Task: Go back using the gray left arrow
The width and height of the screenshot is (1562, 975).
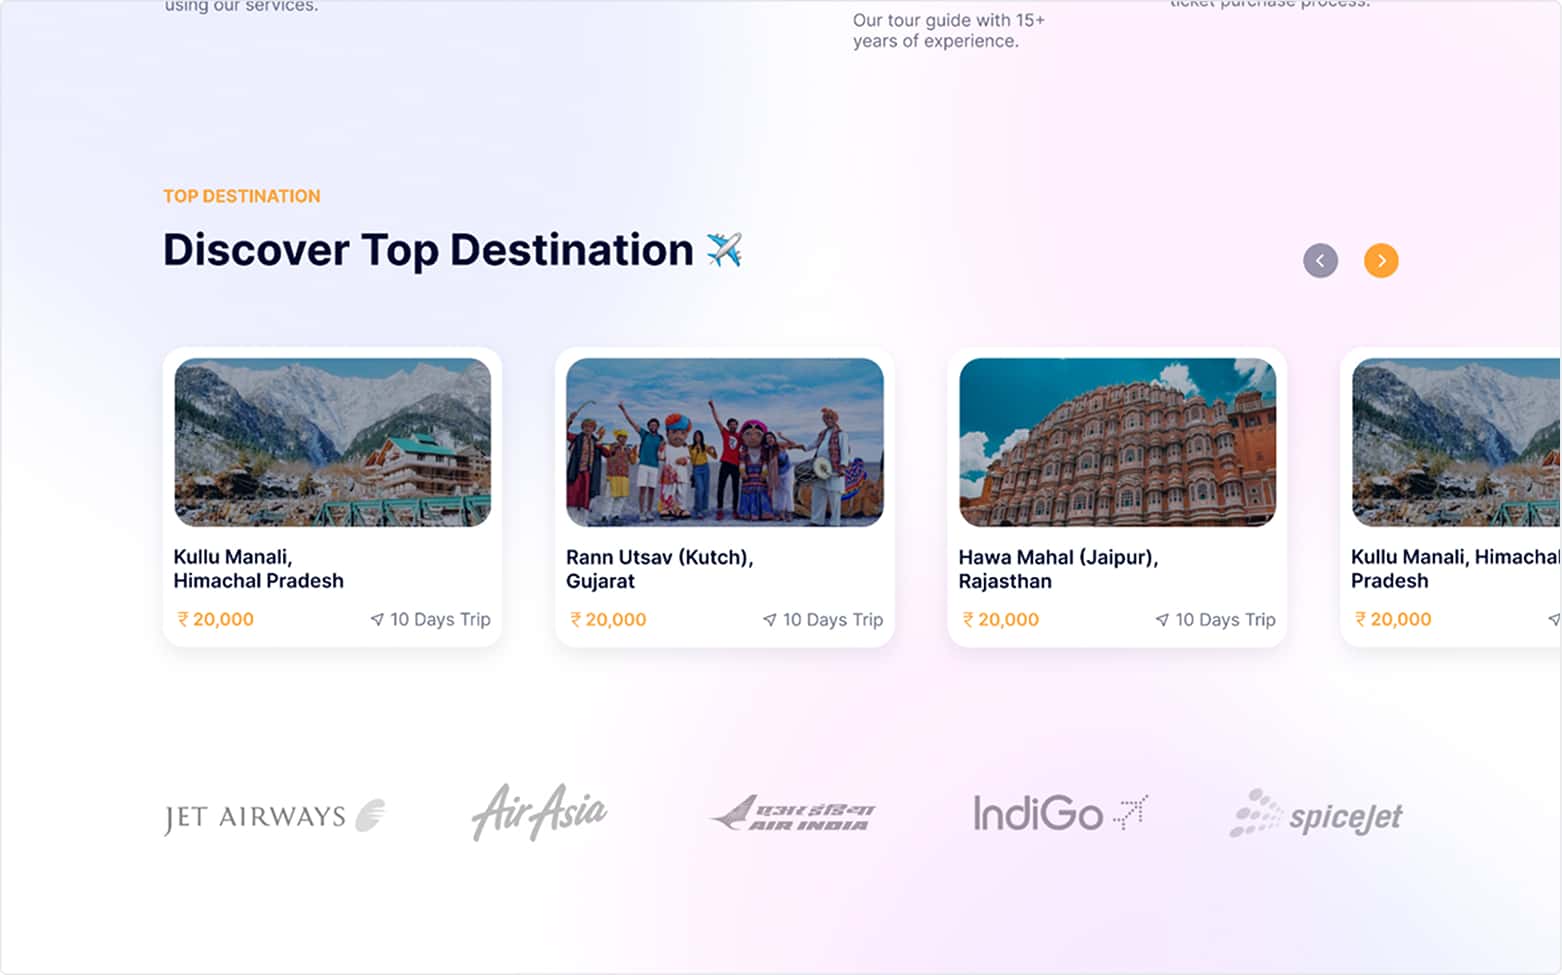Action: (1320, 260)
